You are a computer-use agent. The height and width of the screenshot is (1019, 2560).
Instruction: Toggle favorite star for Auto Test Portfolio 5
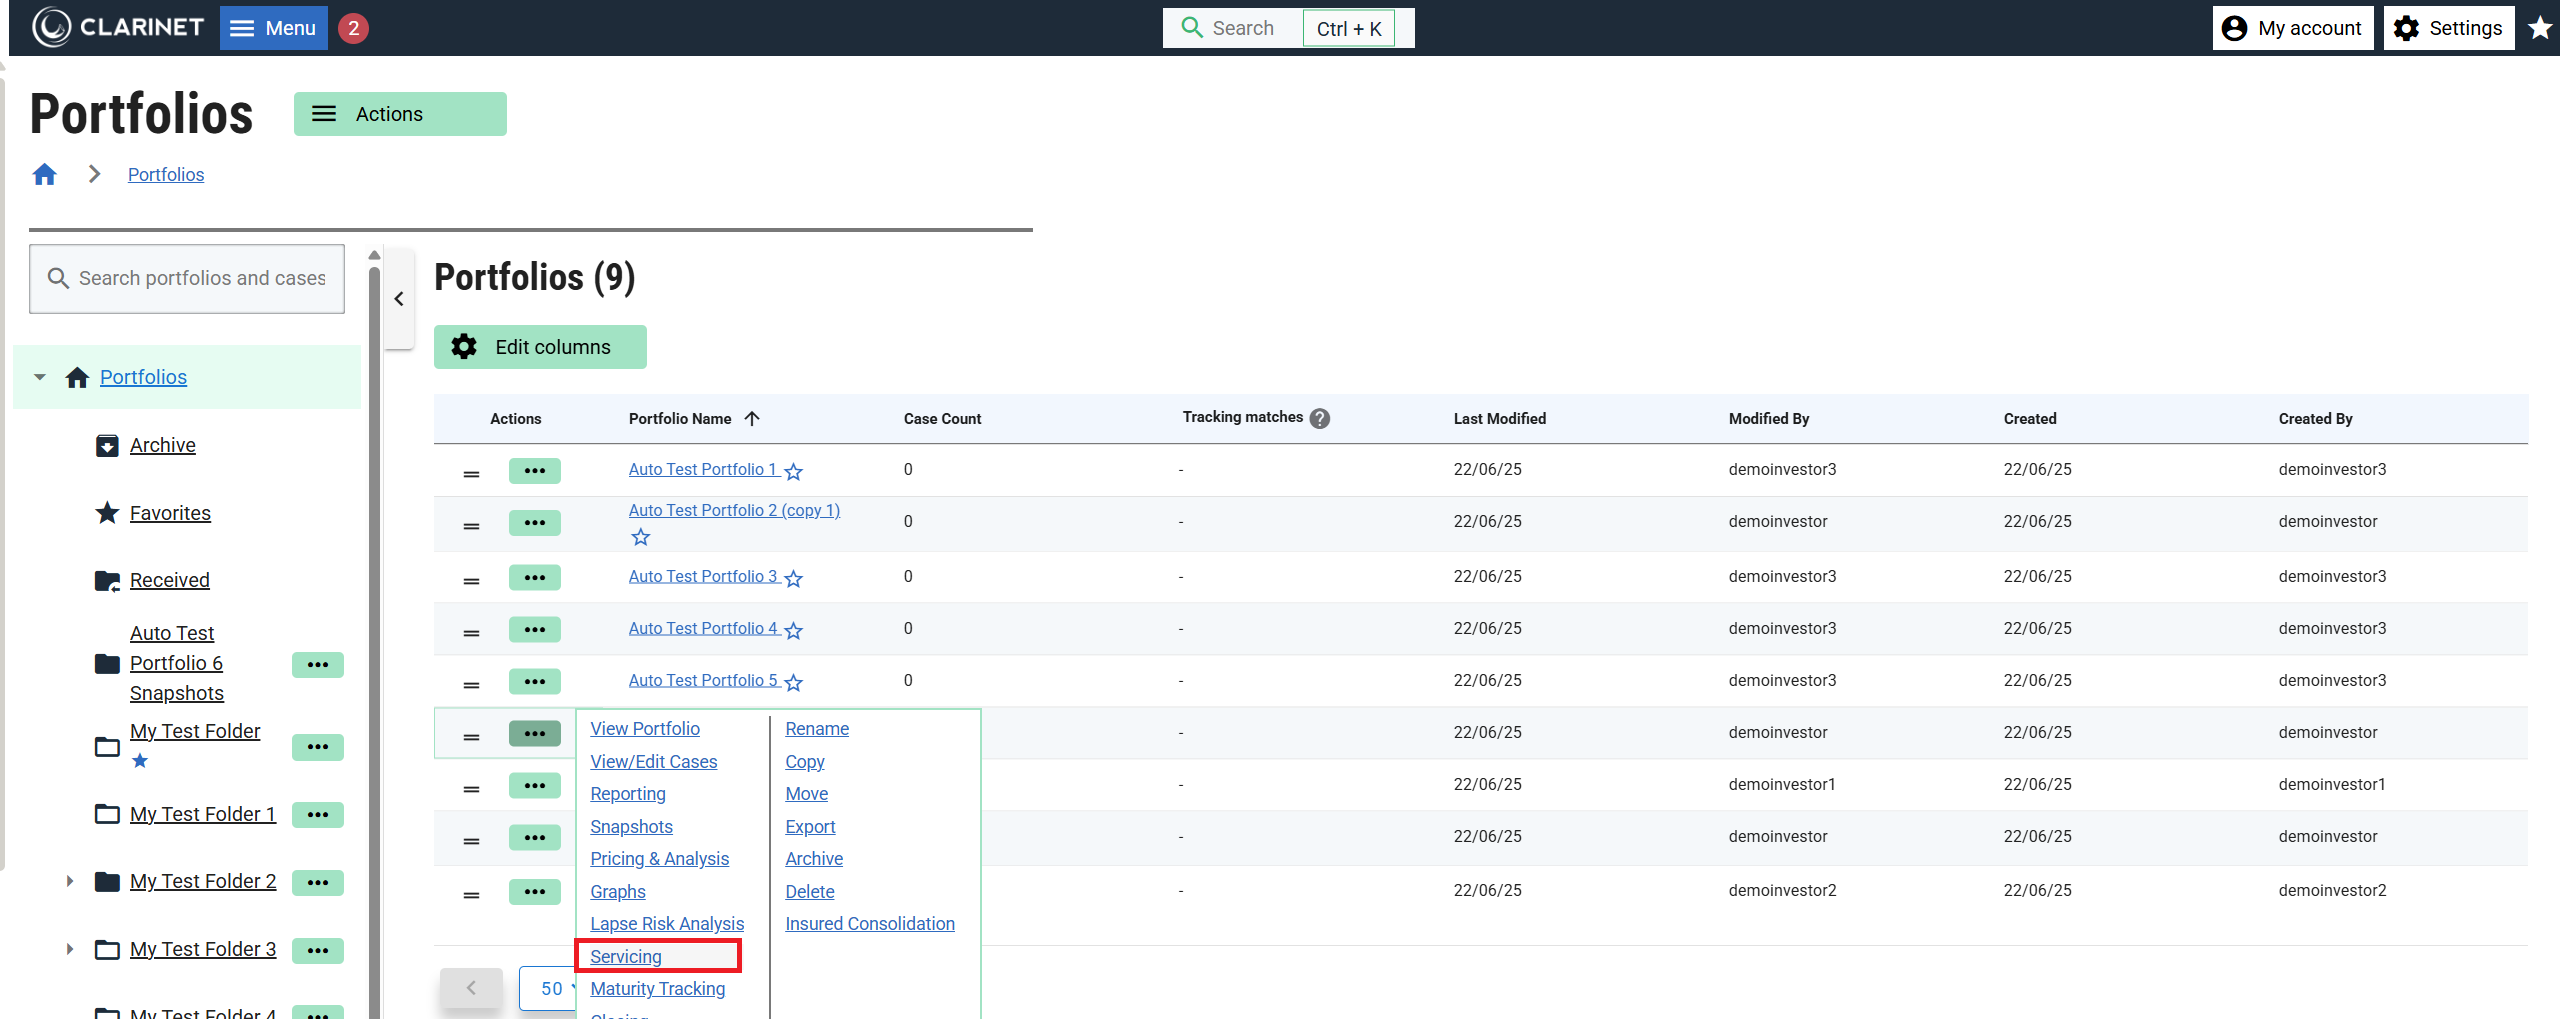point(794,683)
